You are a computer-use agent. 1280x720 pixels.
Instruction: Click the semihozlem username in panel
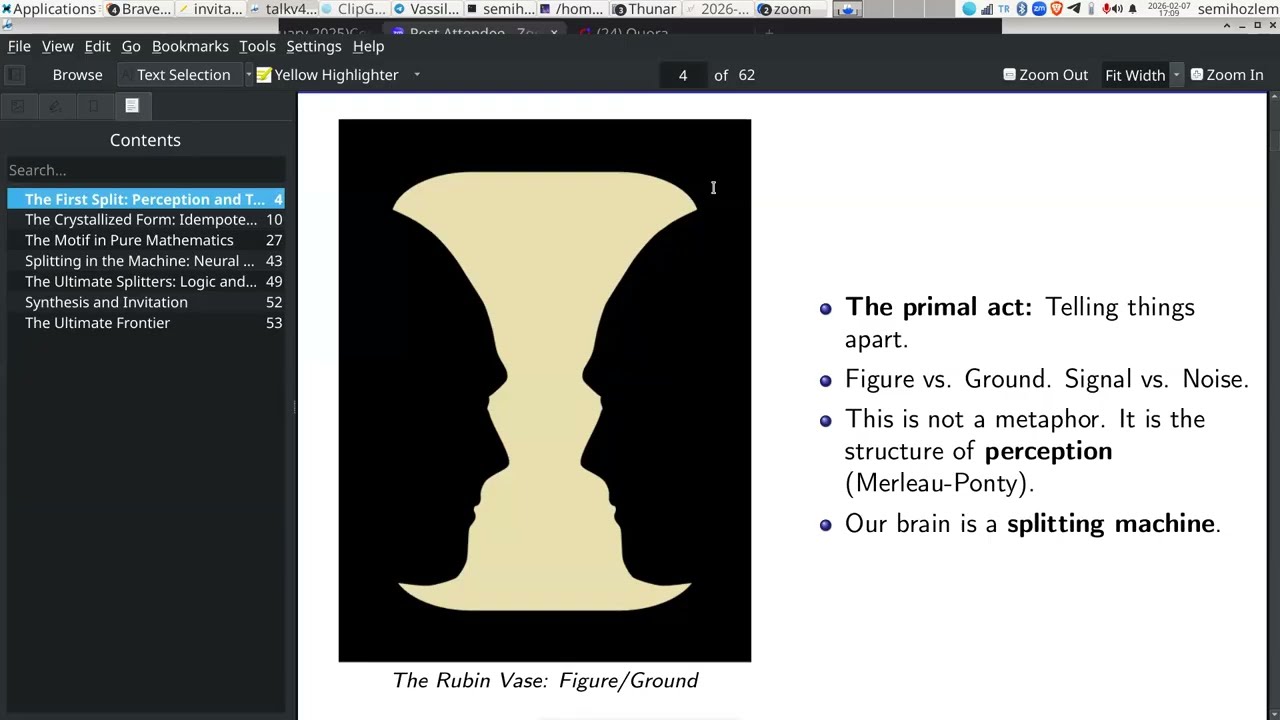pyautogui.click(x=1238, y=9)
